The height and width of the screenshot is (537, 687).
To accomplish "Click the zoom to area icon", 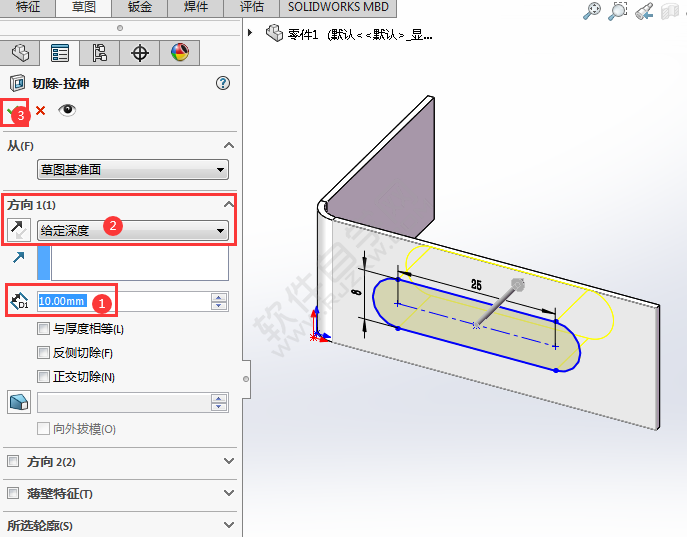I will tap(618, 11).
